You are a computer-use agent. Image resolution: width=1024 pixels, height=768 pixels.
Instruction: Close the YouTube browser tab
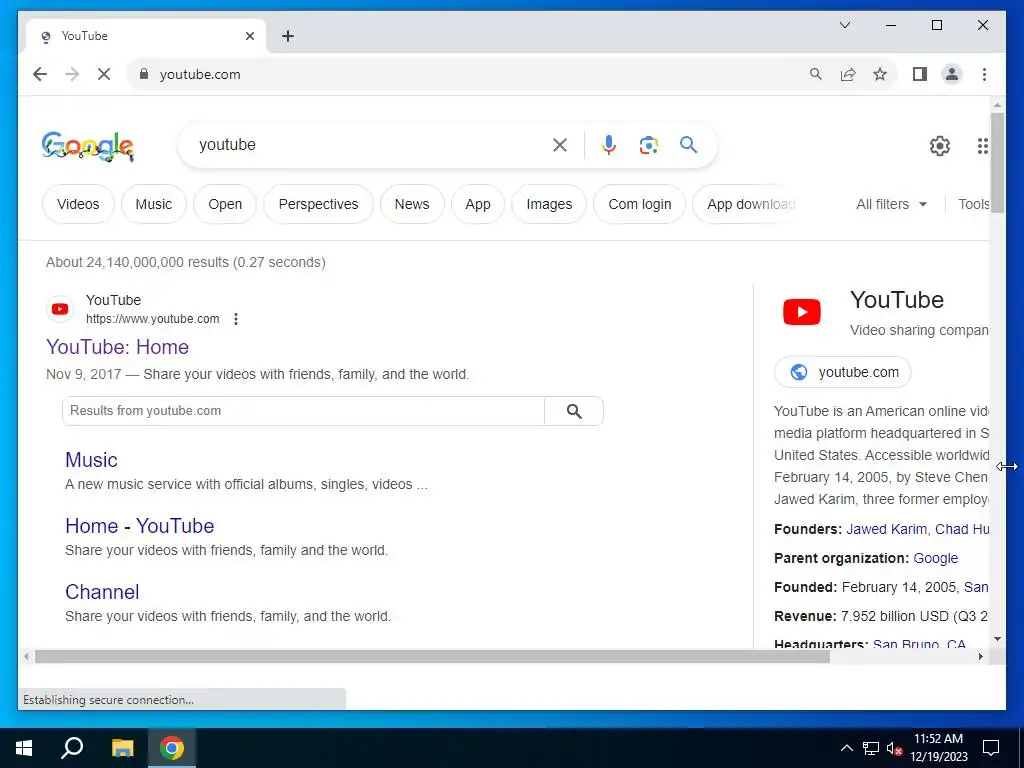[249, 36]
